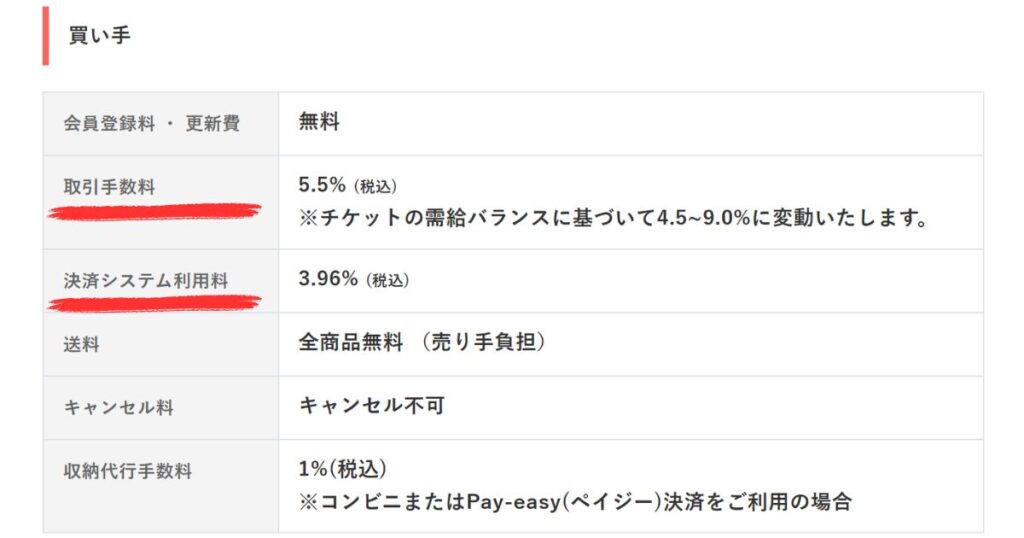
Task: Click the 買い手 section heading
Action: [99, 35]
